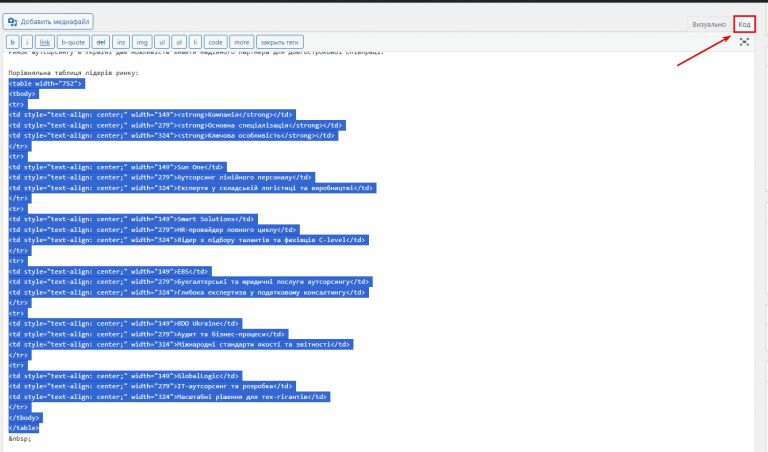Viewport: 768px width, 452px height.
Task: Insert a link tag
Action: click(x=45, y=42)
